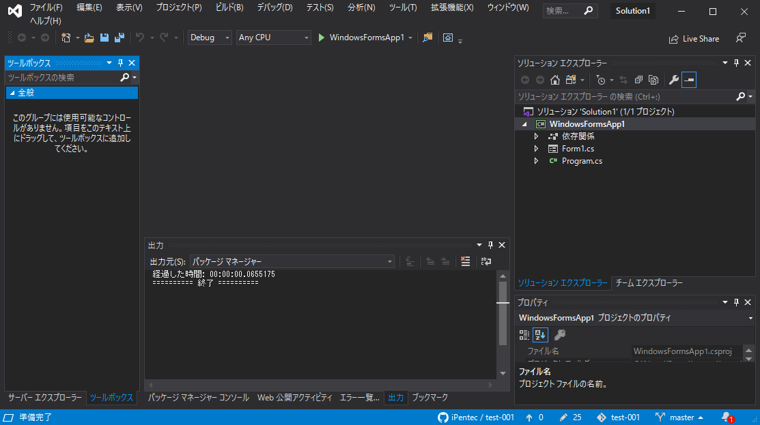760x425 pixels.
Task: Save the current file with the disk icon
Action: click(104, 38)
